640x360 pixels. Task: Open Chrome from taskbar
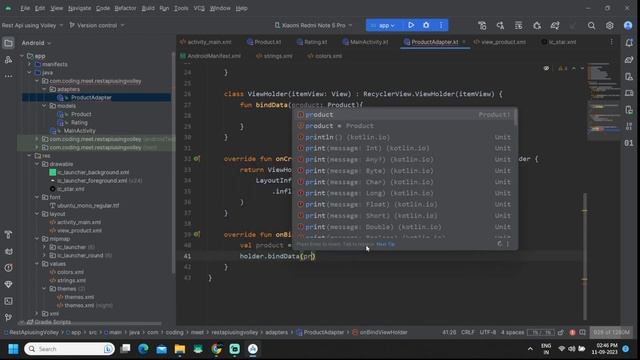click(216, 349)
